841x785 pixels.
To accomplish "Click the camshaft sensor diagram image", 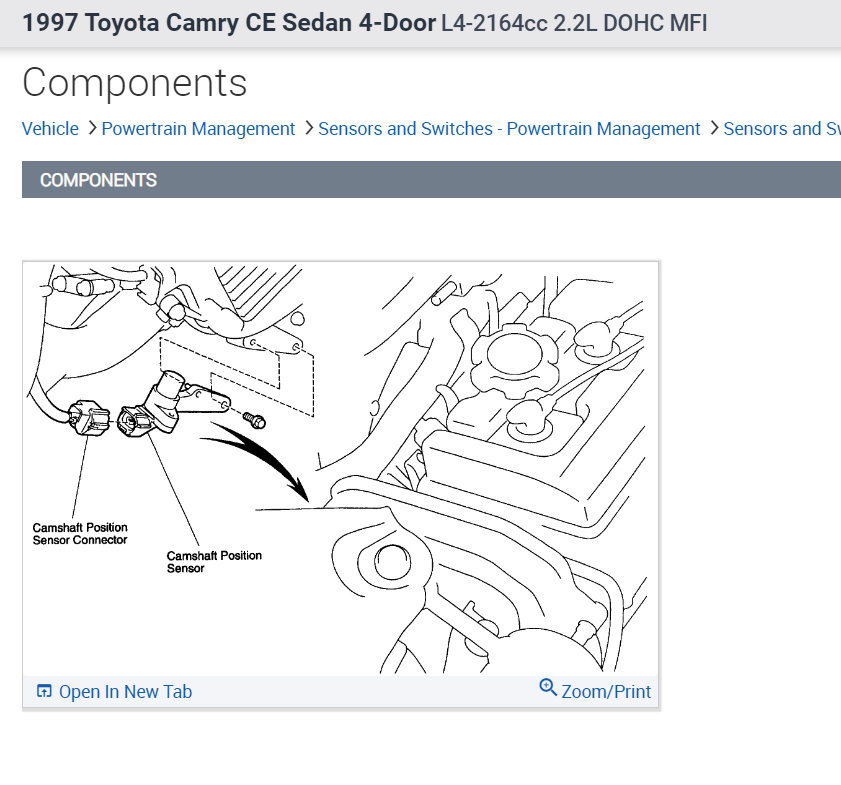I will (x=341, y=469).
